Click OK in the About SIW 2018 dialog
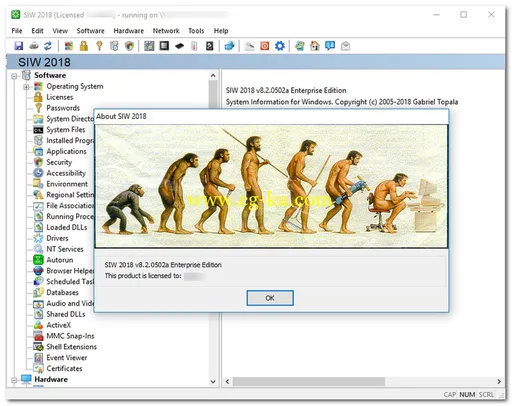The width and height of the screenshot is (512, 406). [x=270, y=298]
